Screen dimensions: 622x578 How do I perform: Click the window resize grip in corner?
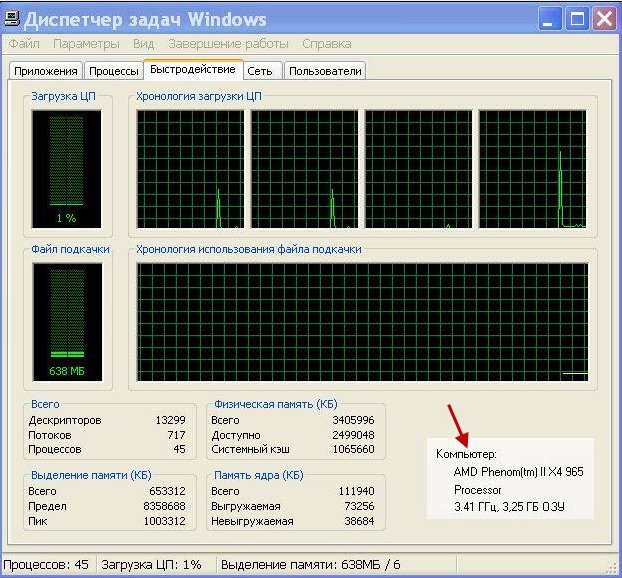(x=612, y=567)
